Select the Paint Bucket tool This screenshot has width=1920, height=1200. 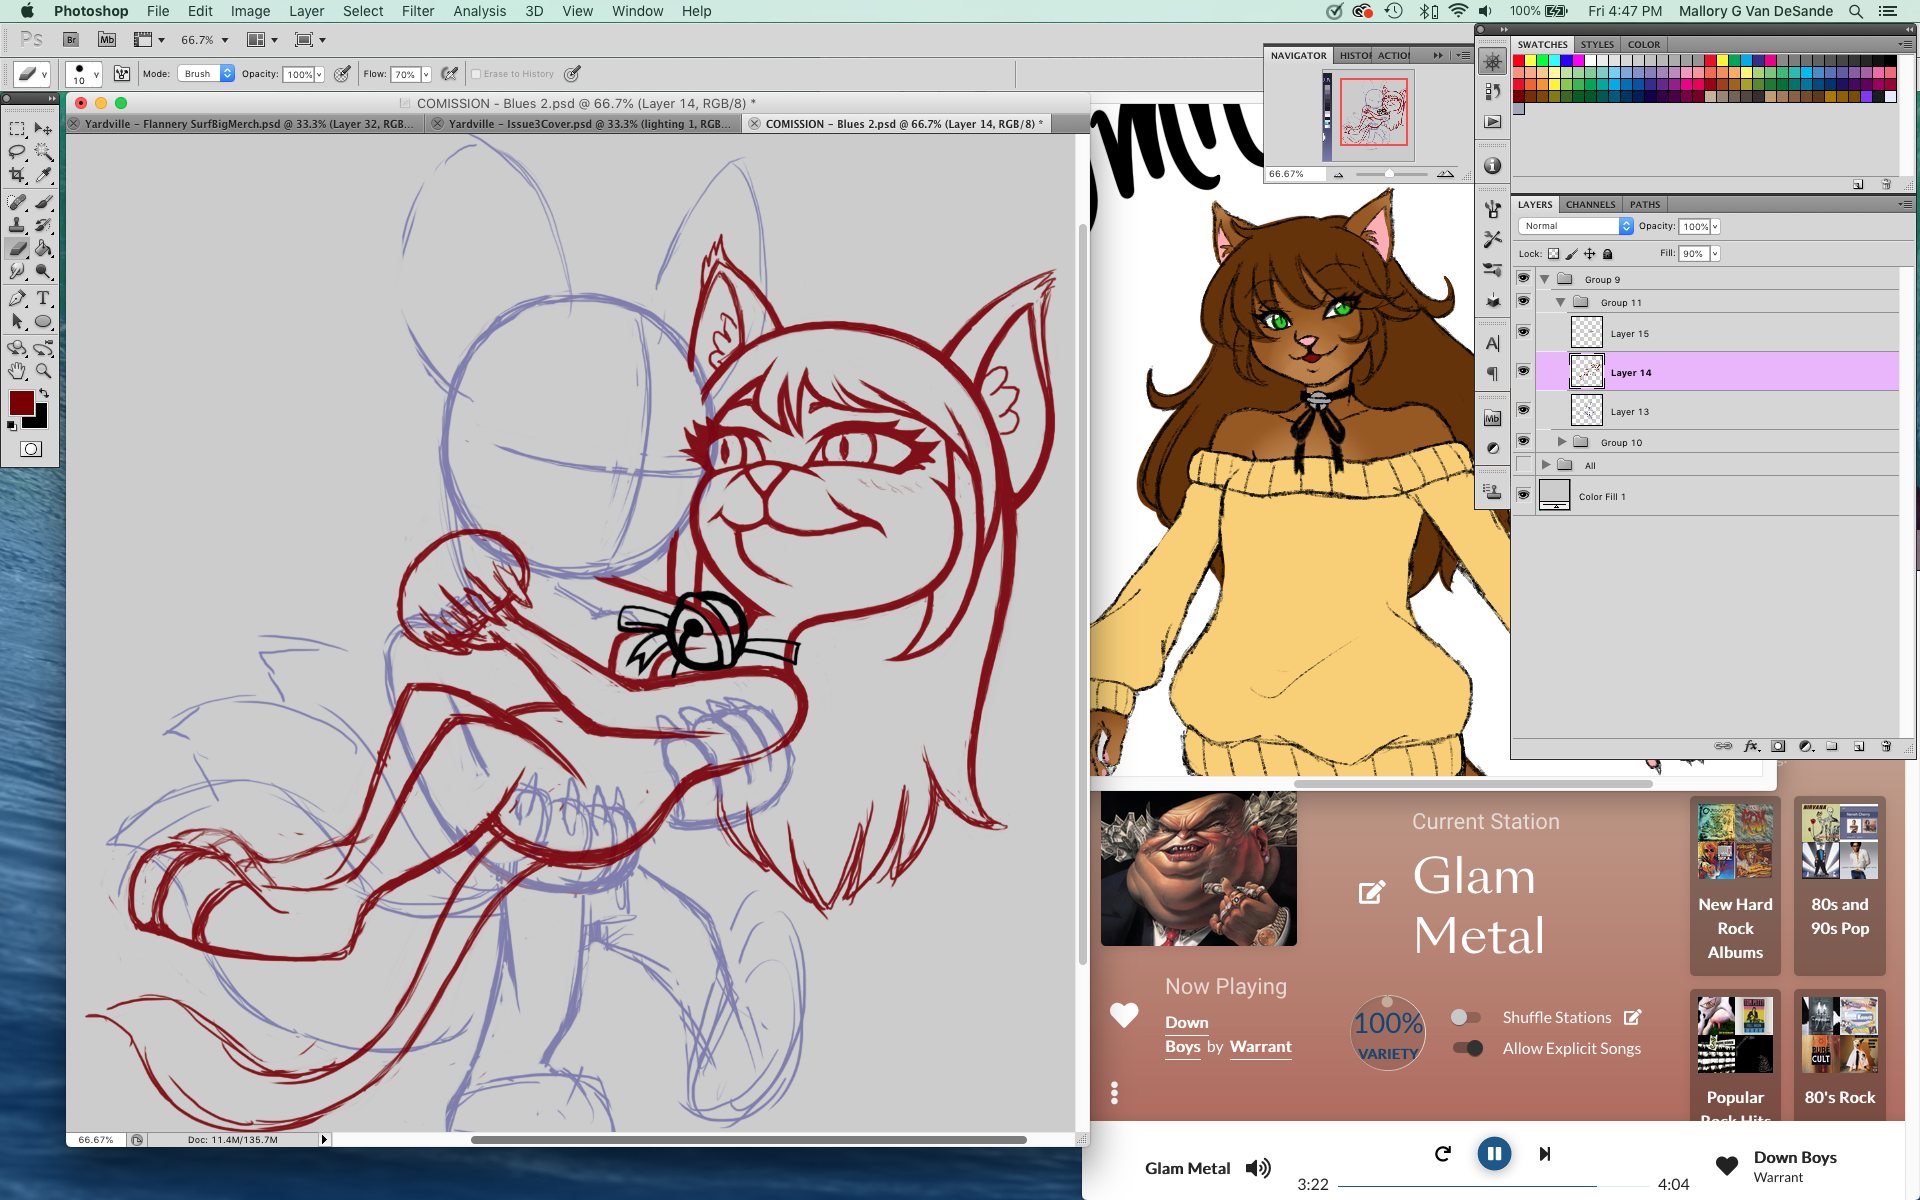coord(43,249)
